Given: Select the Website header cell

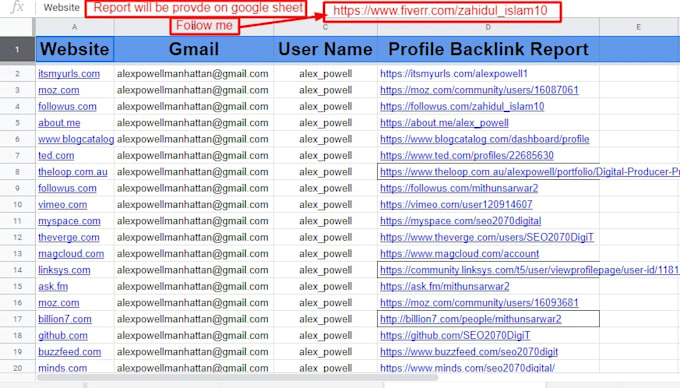Looking at the screenshot, I should [x=75, y=49].
